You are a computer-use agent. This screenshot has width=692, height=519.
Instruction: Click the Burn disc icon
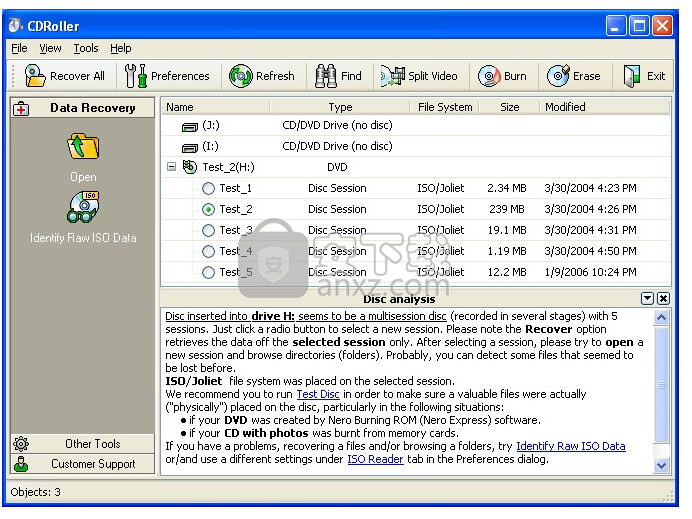pos(489,76)
